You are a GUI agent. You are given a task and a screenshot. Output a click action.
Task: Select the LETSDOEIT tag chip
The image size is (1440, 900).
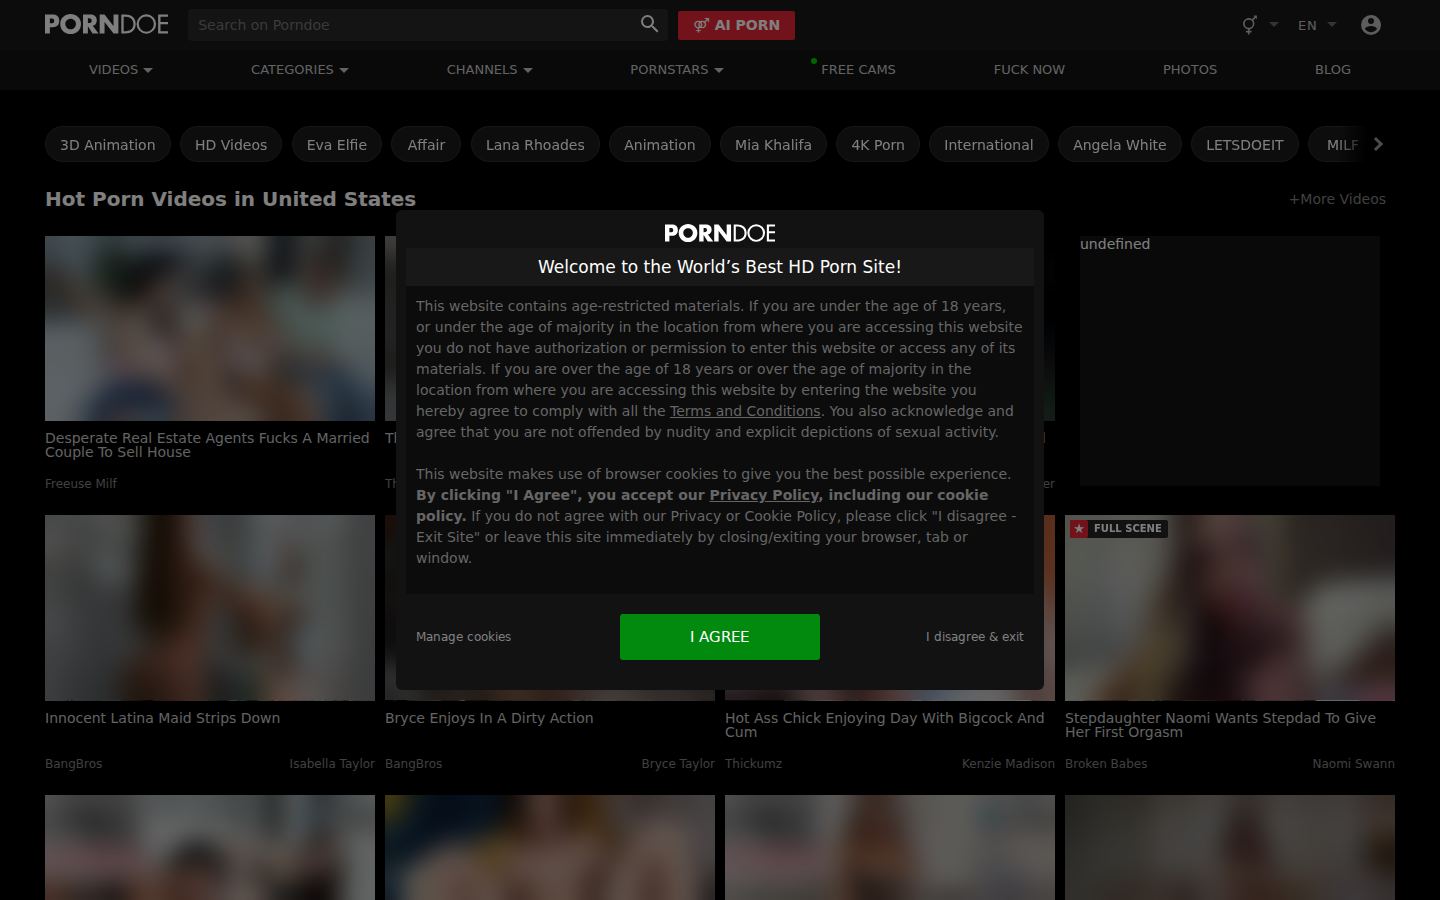pyautogui.click(x=1245, y=144)
